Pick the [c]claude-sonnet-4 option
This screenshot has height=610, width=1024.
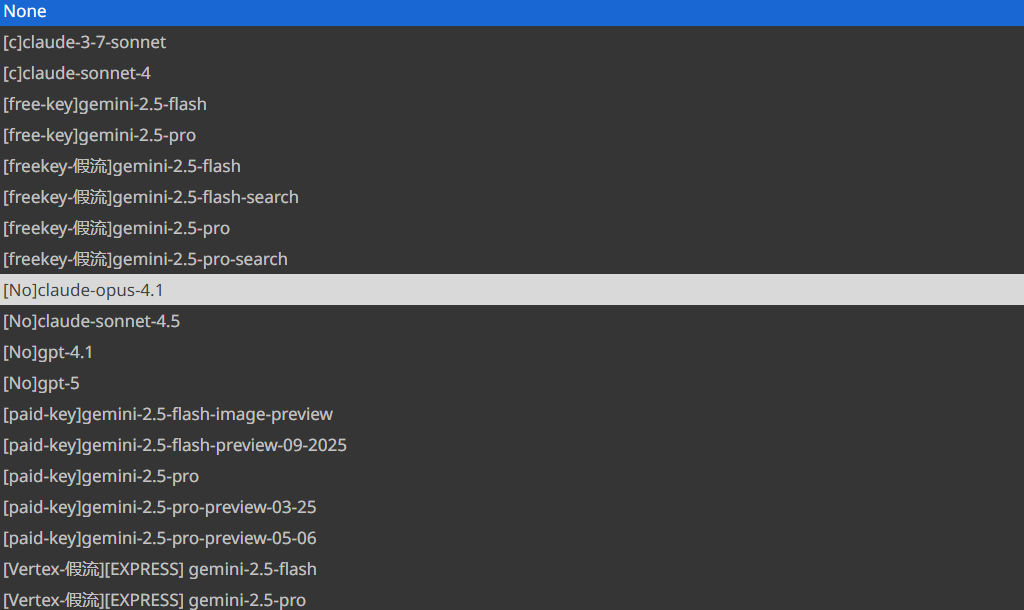tap(512, 73)
